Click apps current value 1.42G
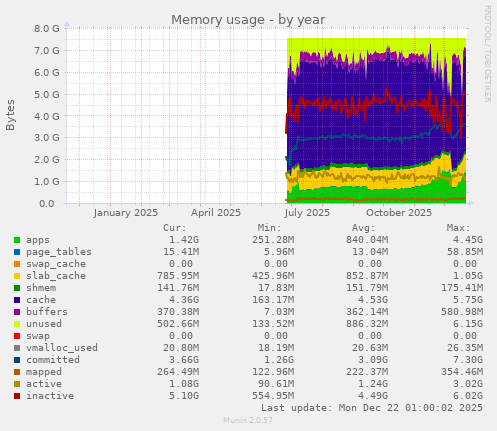This screenshot has width=497, height=431. 184,240
